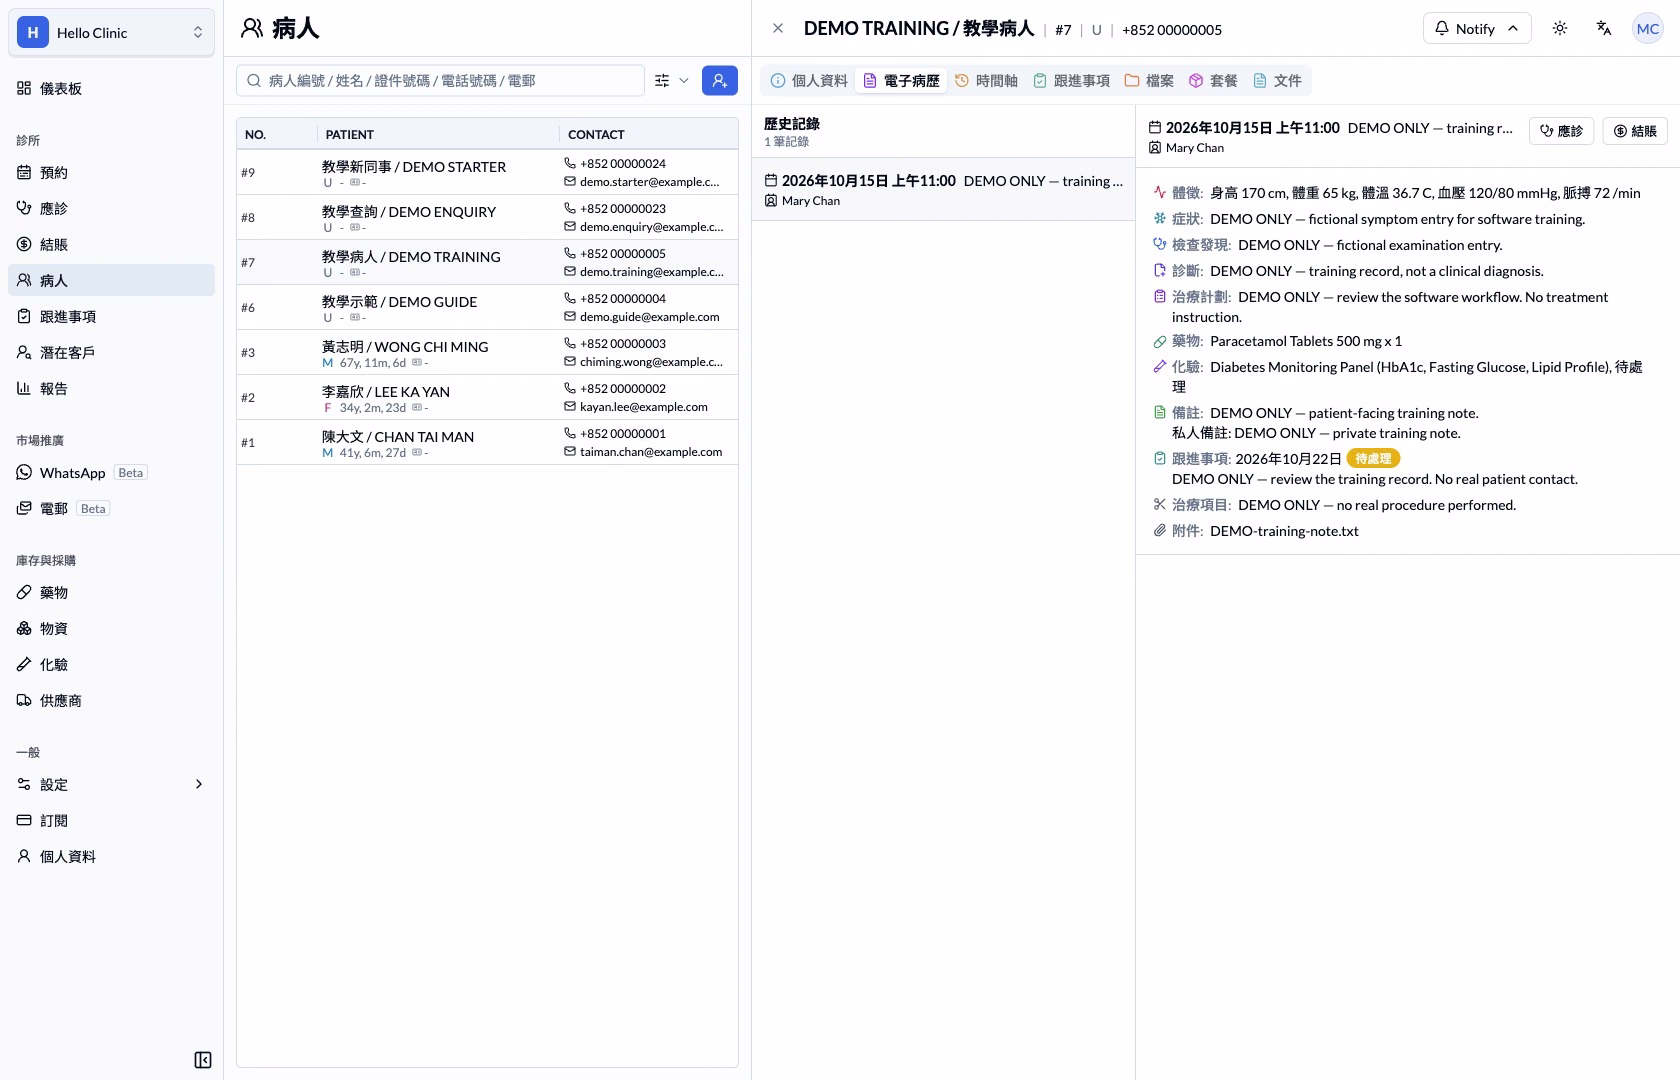Click the 待處理 pending status badge
The height and width of the screenshot is (1080, 1680).
pyautogui.click(x=1373, y=459)
